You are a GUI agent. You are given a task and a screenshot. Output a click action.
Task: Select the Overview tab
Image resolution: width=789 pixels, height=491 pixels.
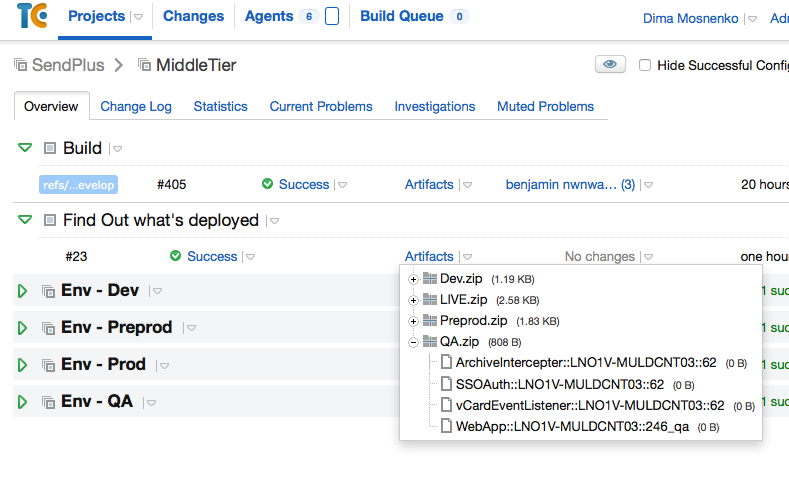tap(51, 107)
